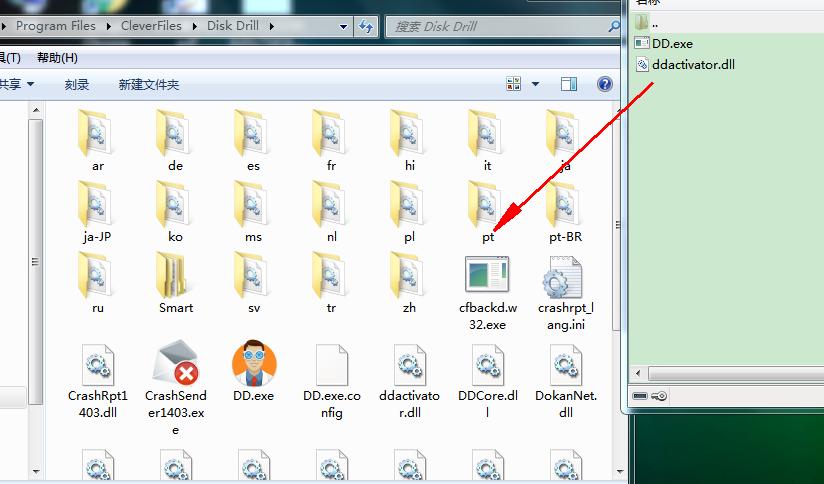Open the 工具(T) menu

click(x=9, y=58)
